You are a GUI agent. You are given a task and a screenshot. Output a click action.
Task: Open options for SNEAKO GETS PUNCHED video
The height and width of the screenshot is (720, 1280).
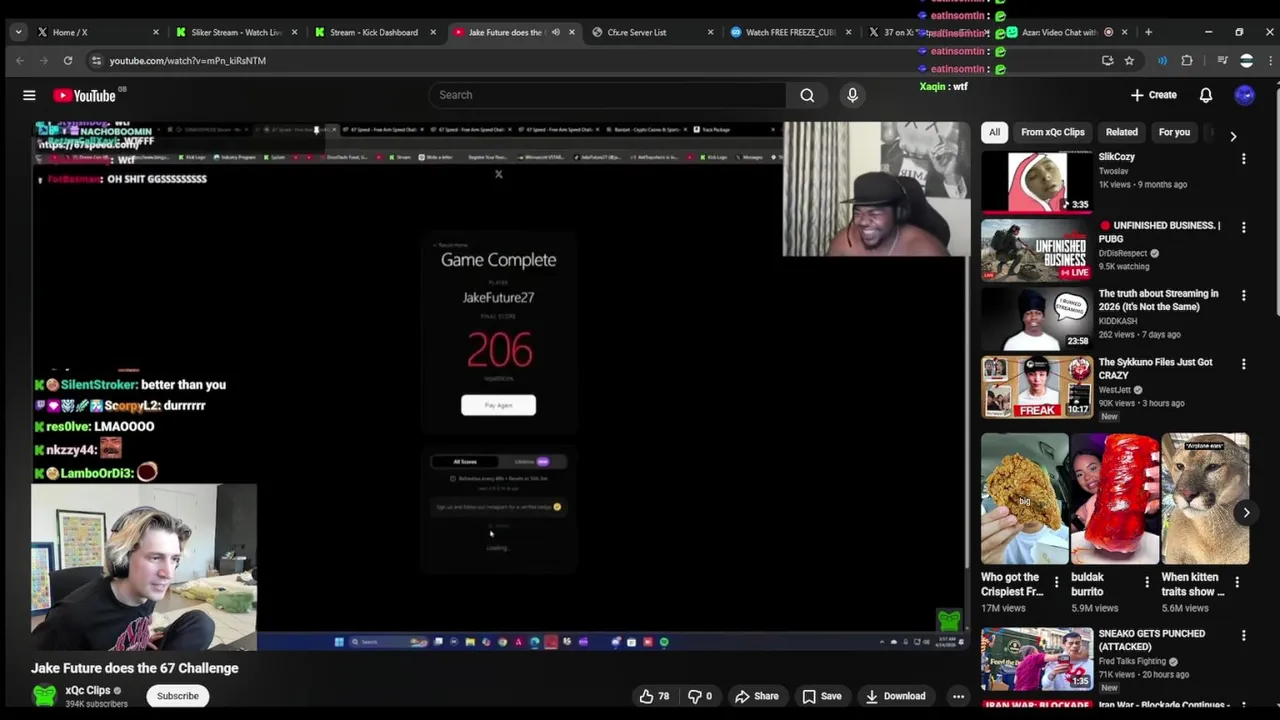coord(1243,636)
